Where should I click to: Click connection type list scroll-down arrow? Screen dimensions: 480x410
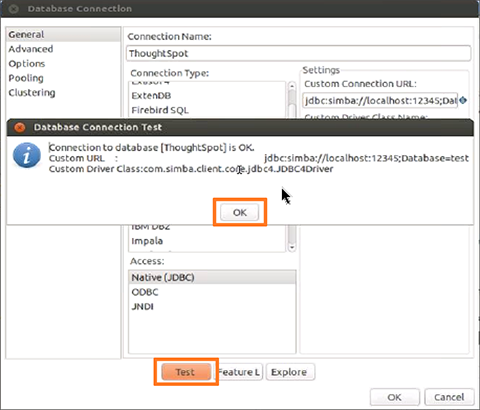[292, 247]
